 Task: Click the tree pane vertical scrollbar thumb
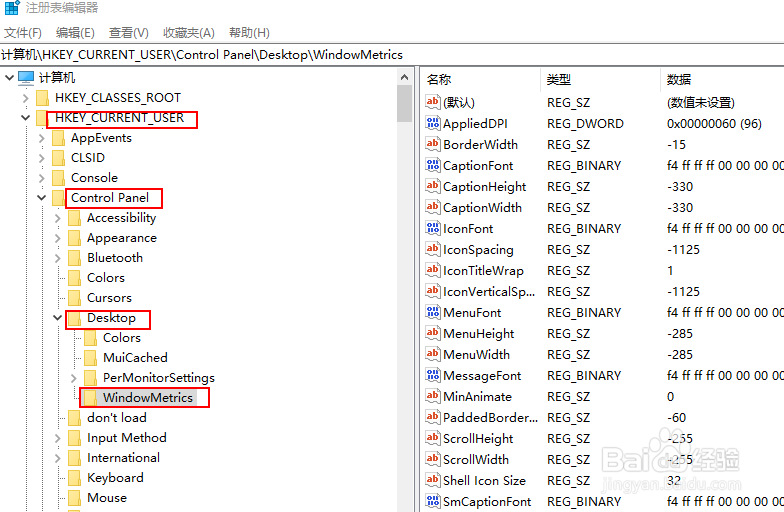(404, 104)
